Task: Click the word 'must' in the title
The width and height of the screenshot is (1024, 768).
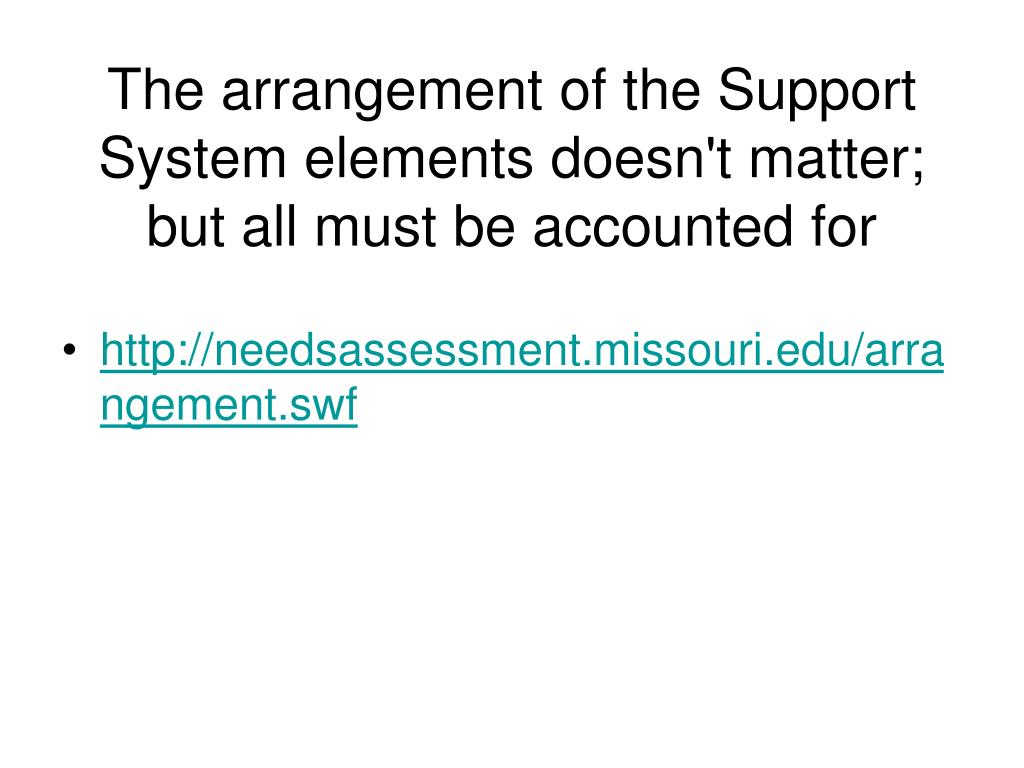Action: point(376,227)
